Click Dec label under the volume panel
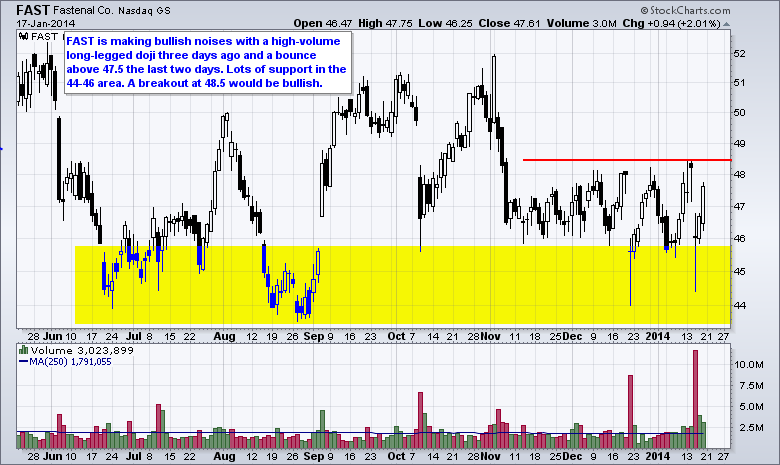Image resolution: width=780 pixels, height=465 pixels. [572, 456]
